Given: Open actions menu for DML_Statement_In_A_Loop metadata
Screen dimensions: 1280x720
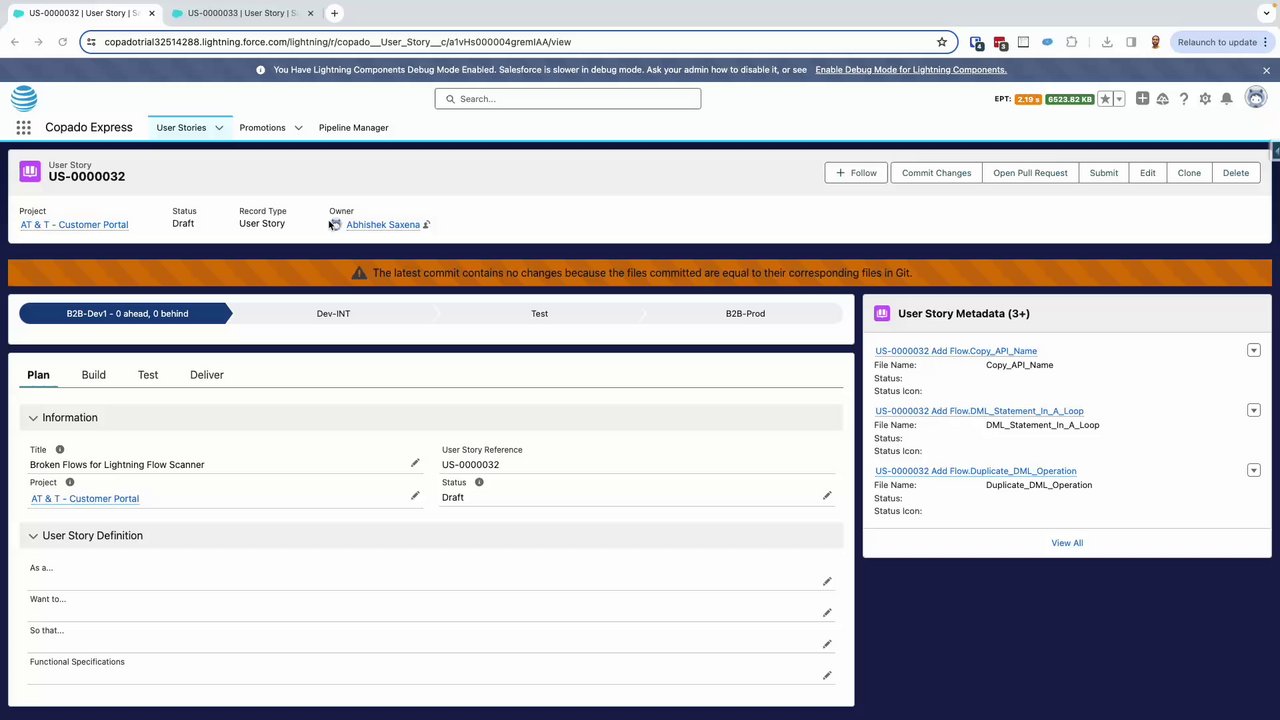Looking at the screenshot, I should tap(1254, 410).
